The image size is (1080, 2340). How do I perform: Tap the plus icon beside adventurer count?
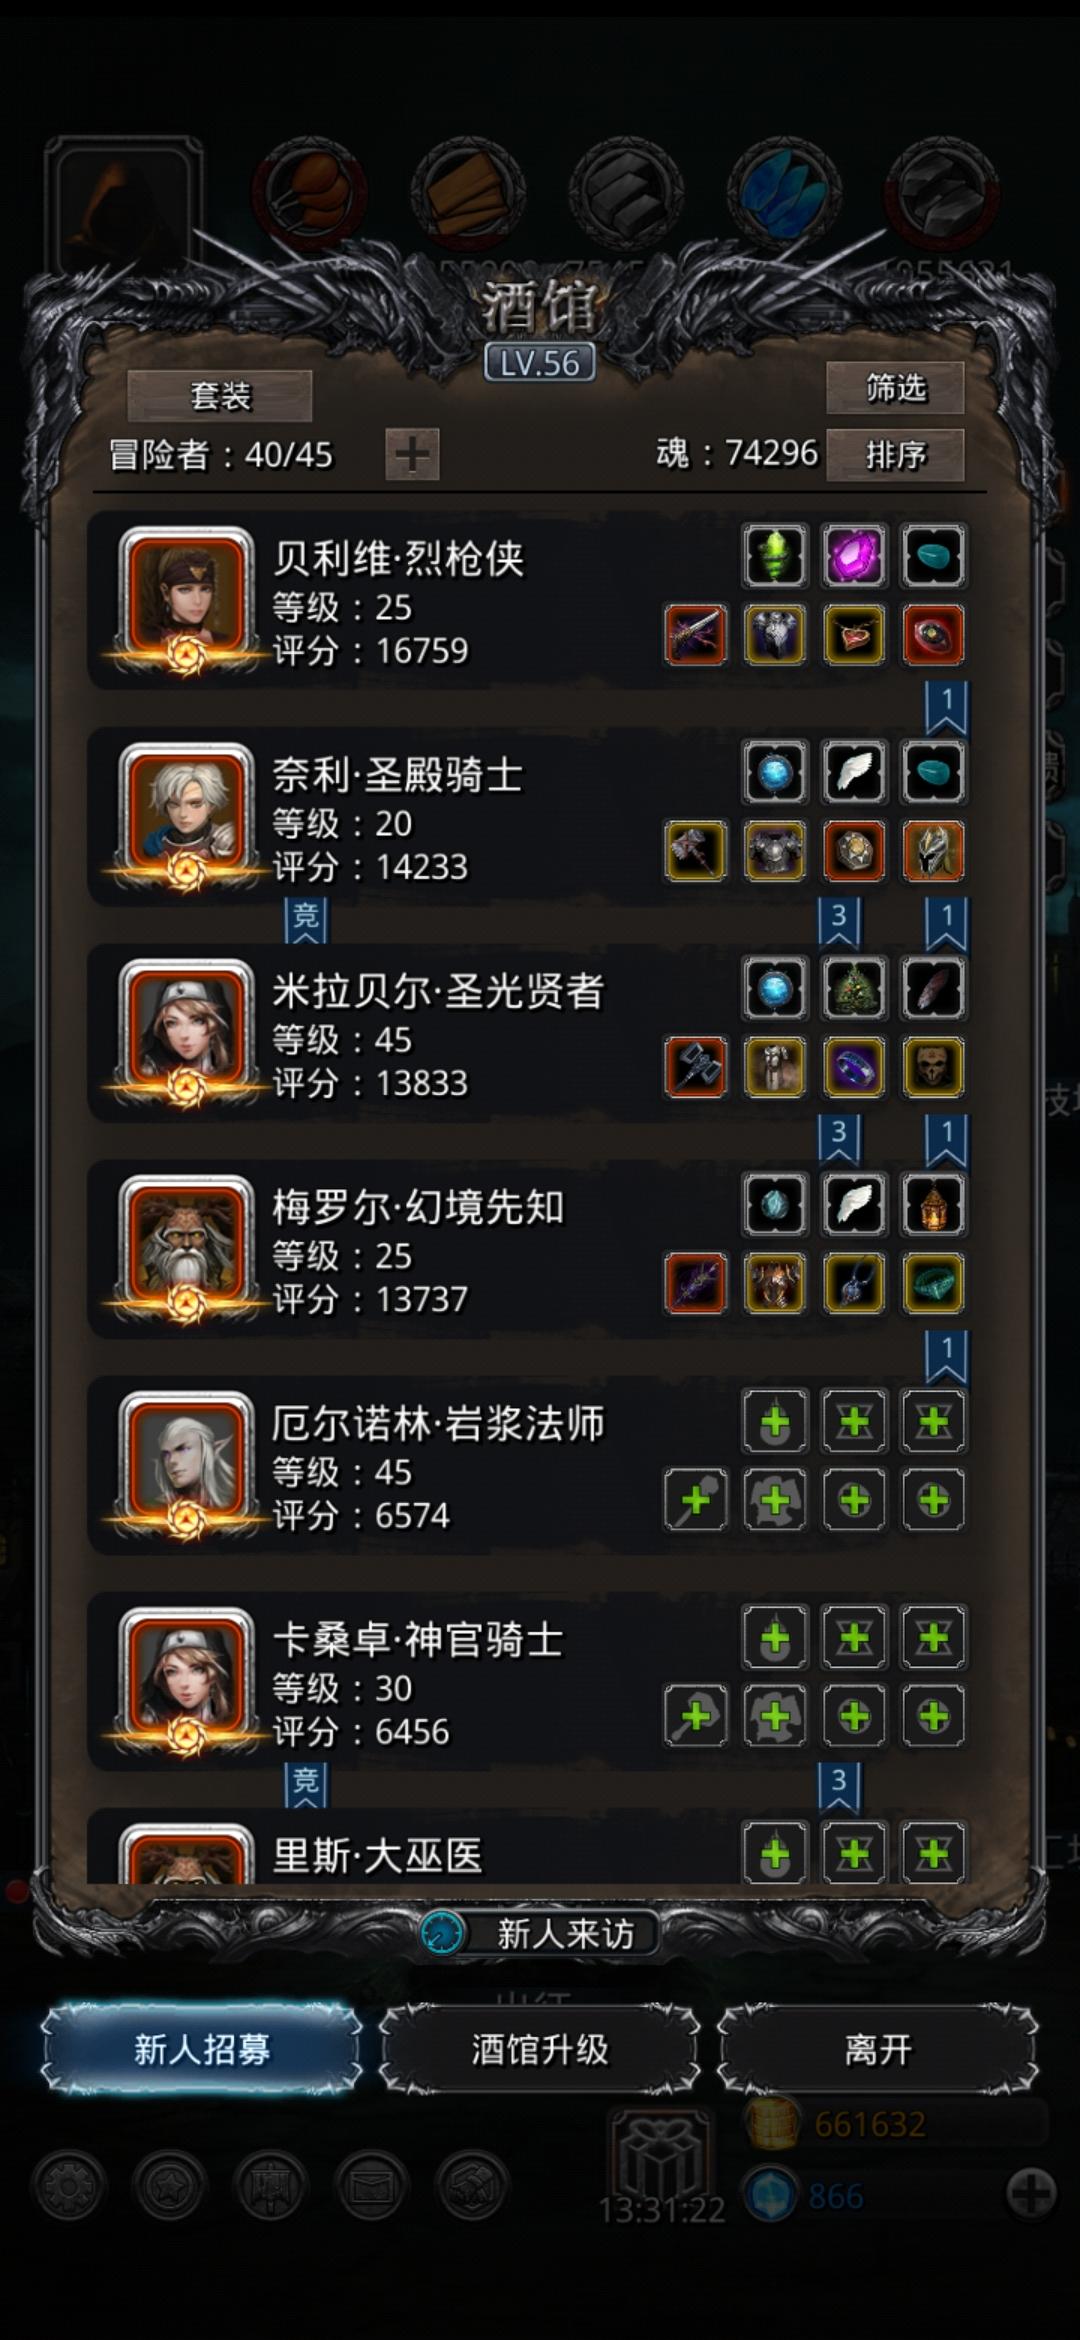click(412, 455)
